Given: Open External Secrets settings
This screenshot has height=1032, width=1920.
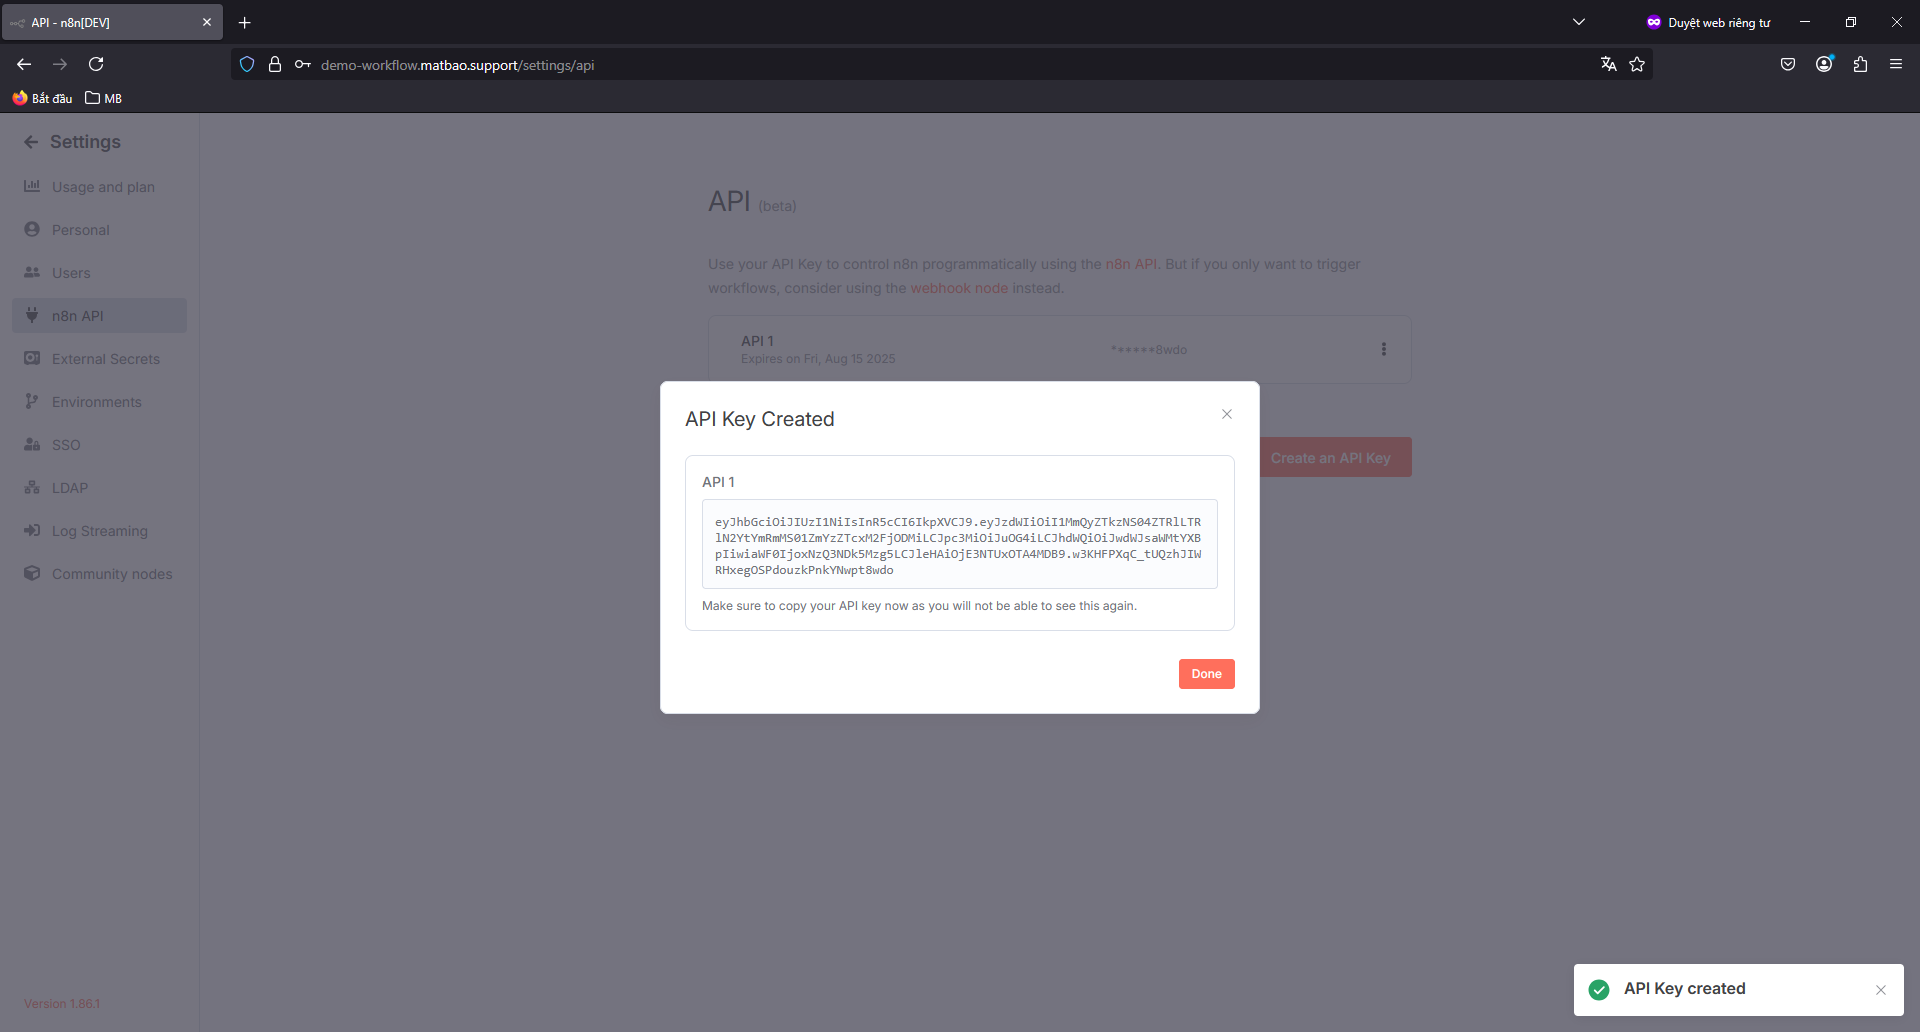Looking at the screenshot, I should [x=100, y=359].
